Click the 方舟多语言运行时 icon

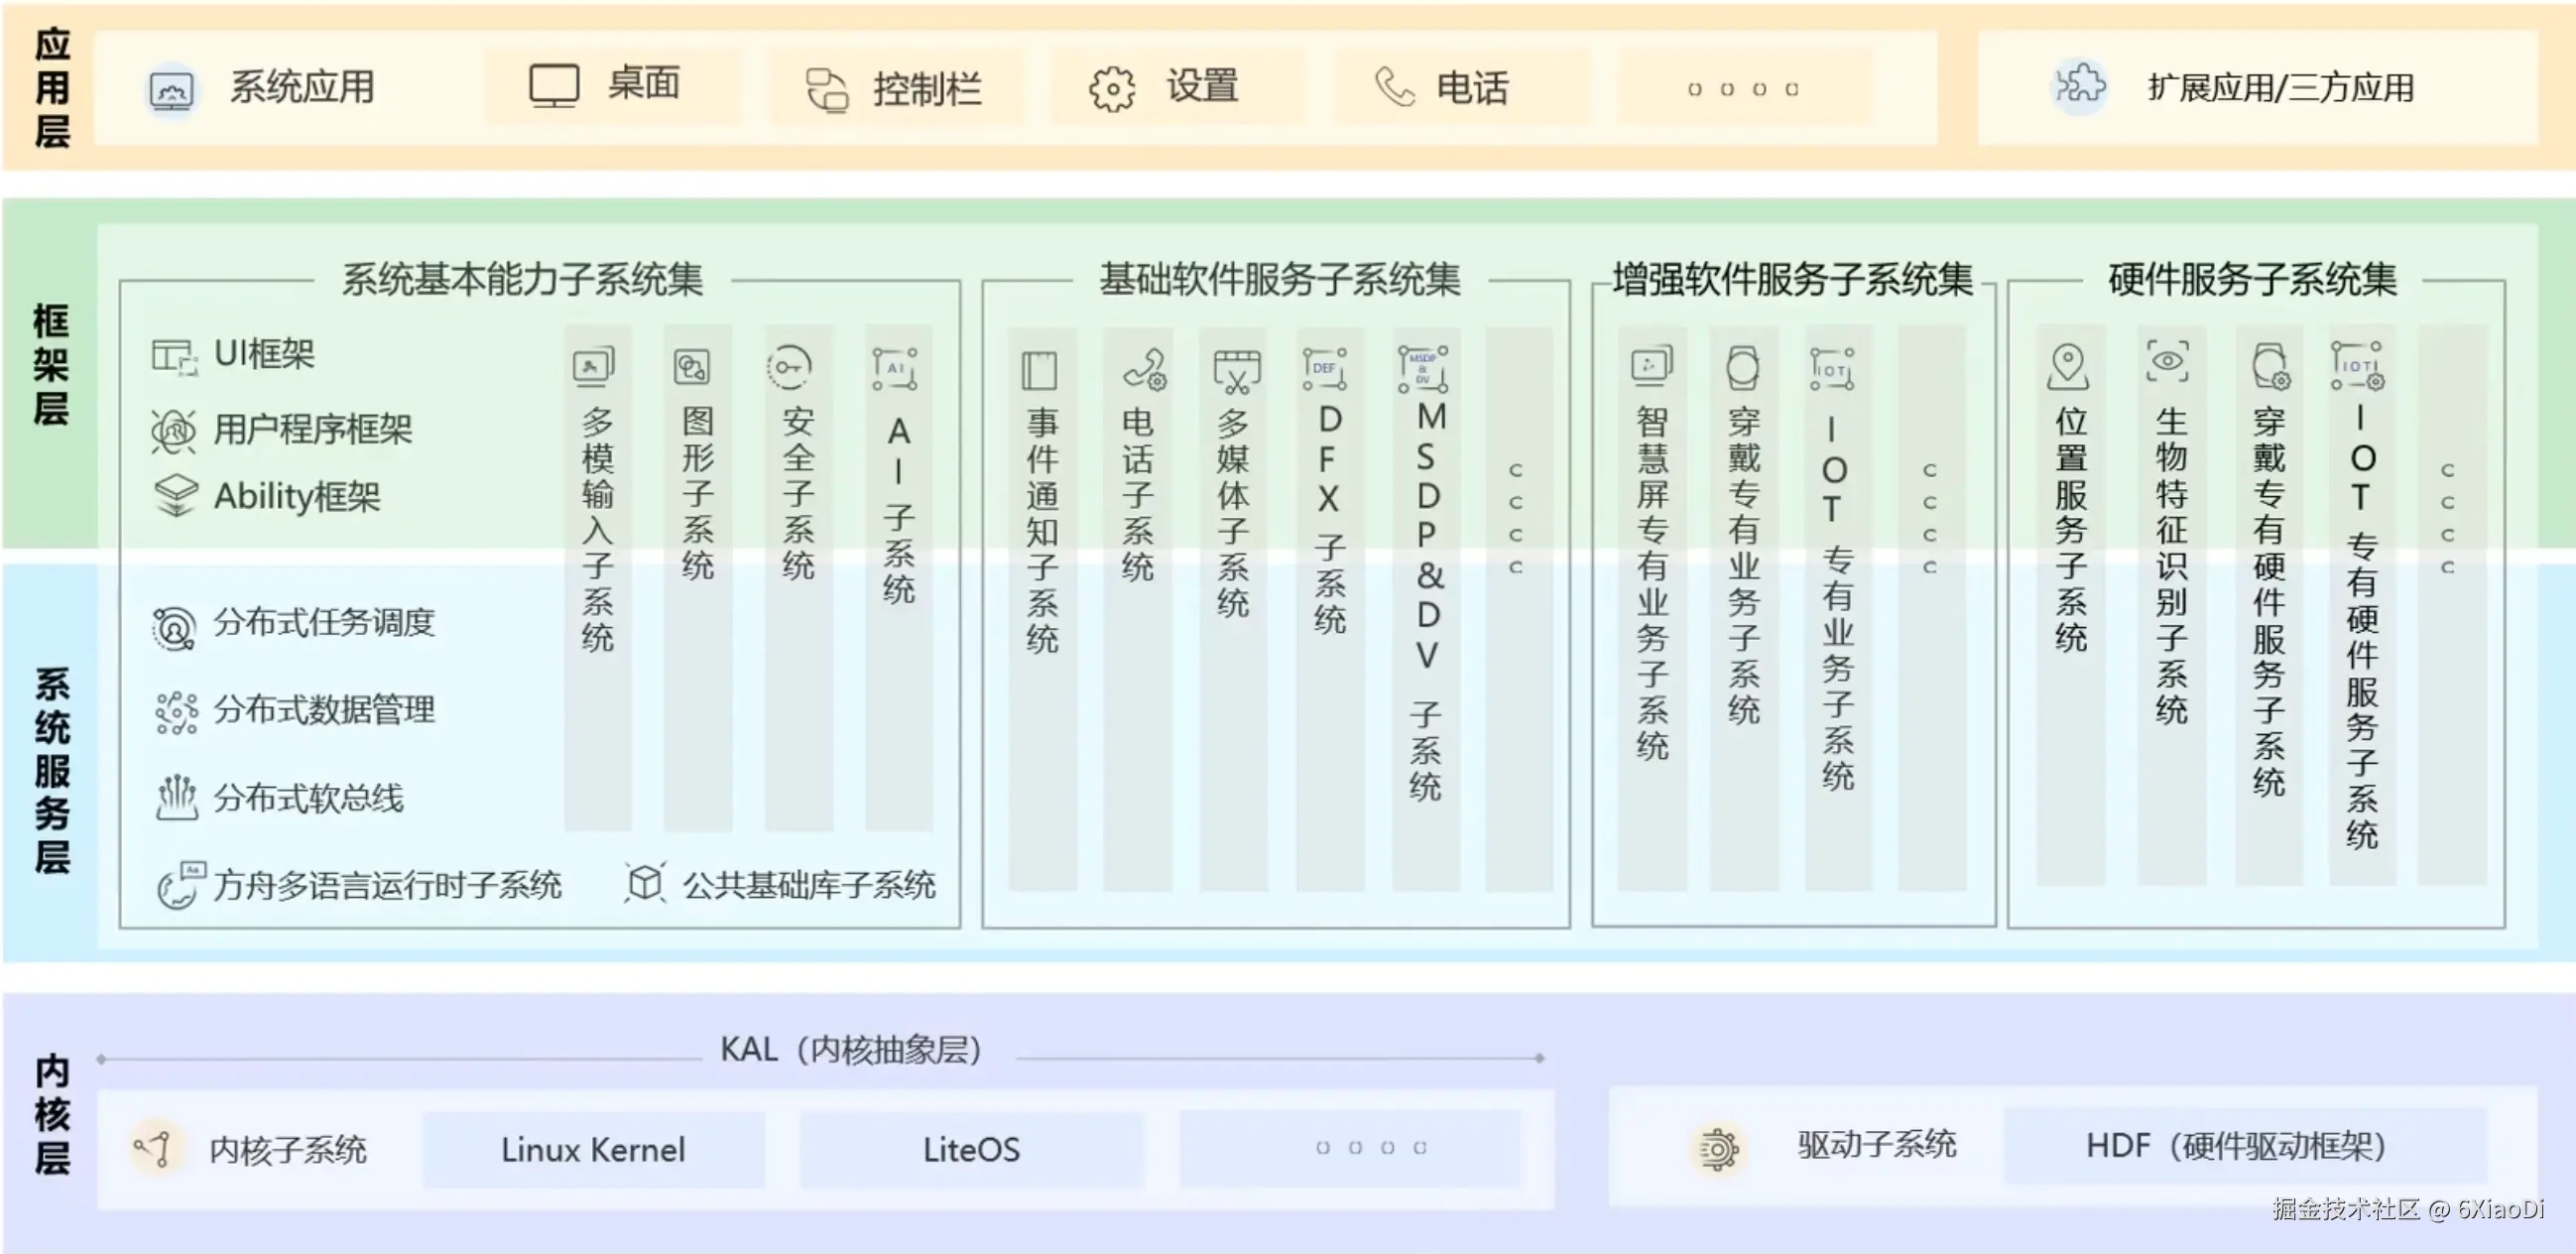(x=180, y=886)
